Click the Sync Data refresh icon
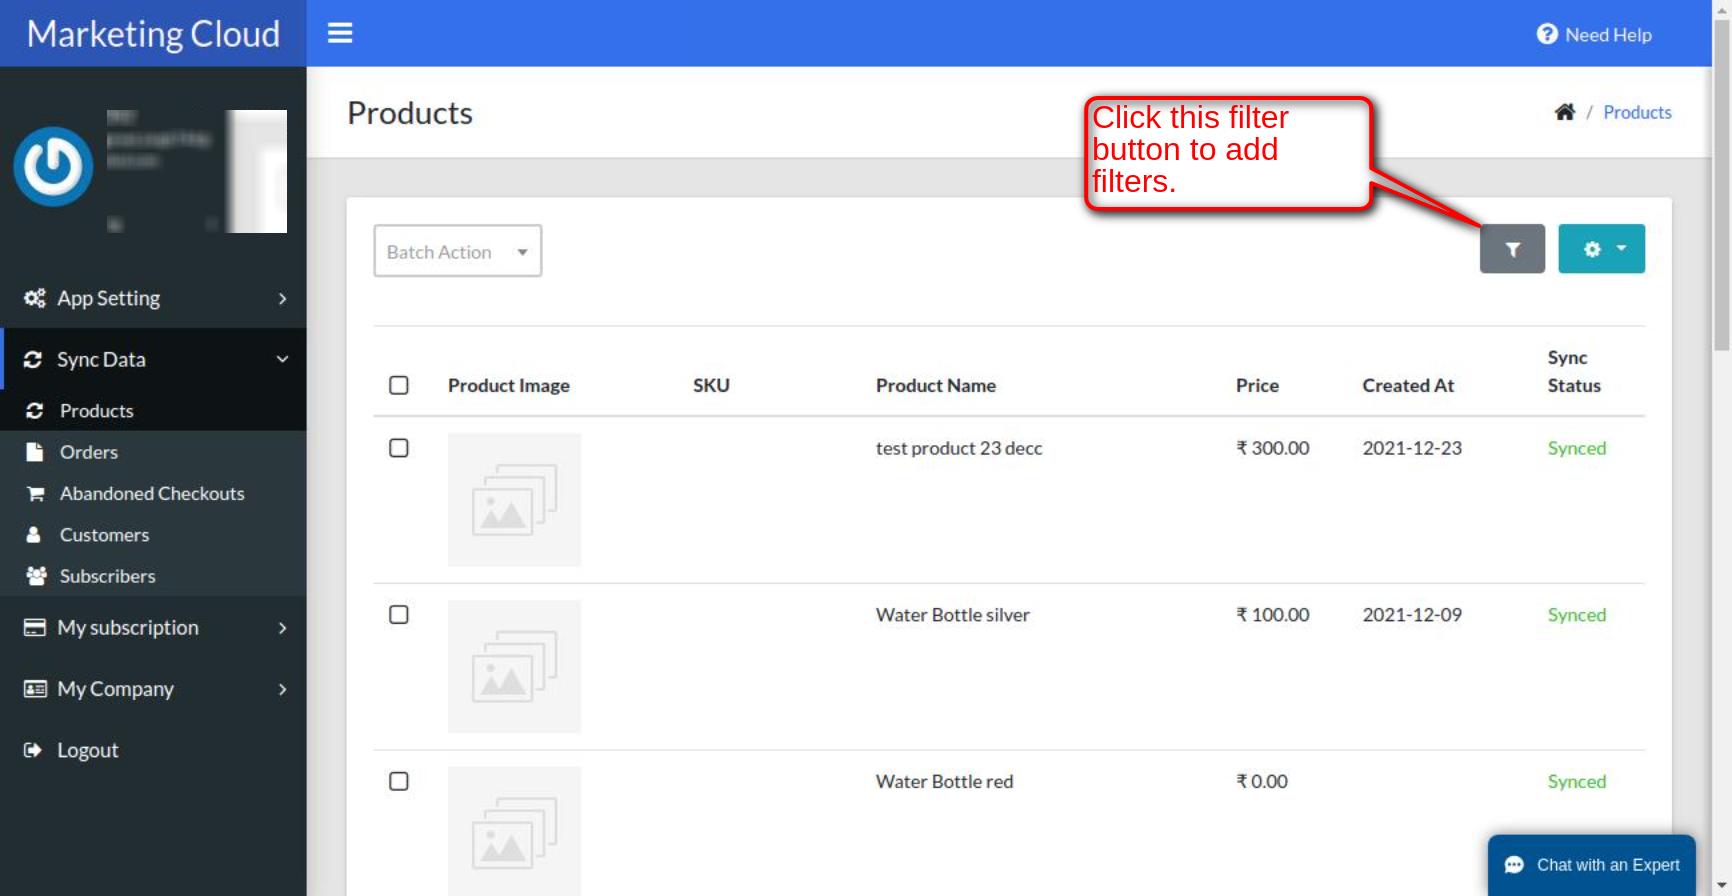The width and height of the screenshot is (1732, 896). [33, 359]
